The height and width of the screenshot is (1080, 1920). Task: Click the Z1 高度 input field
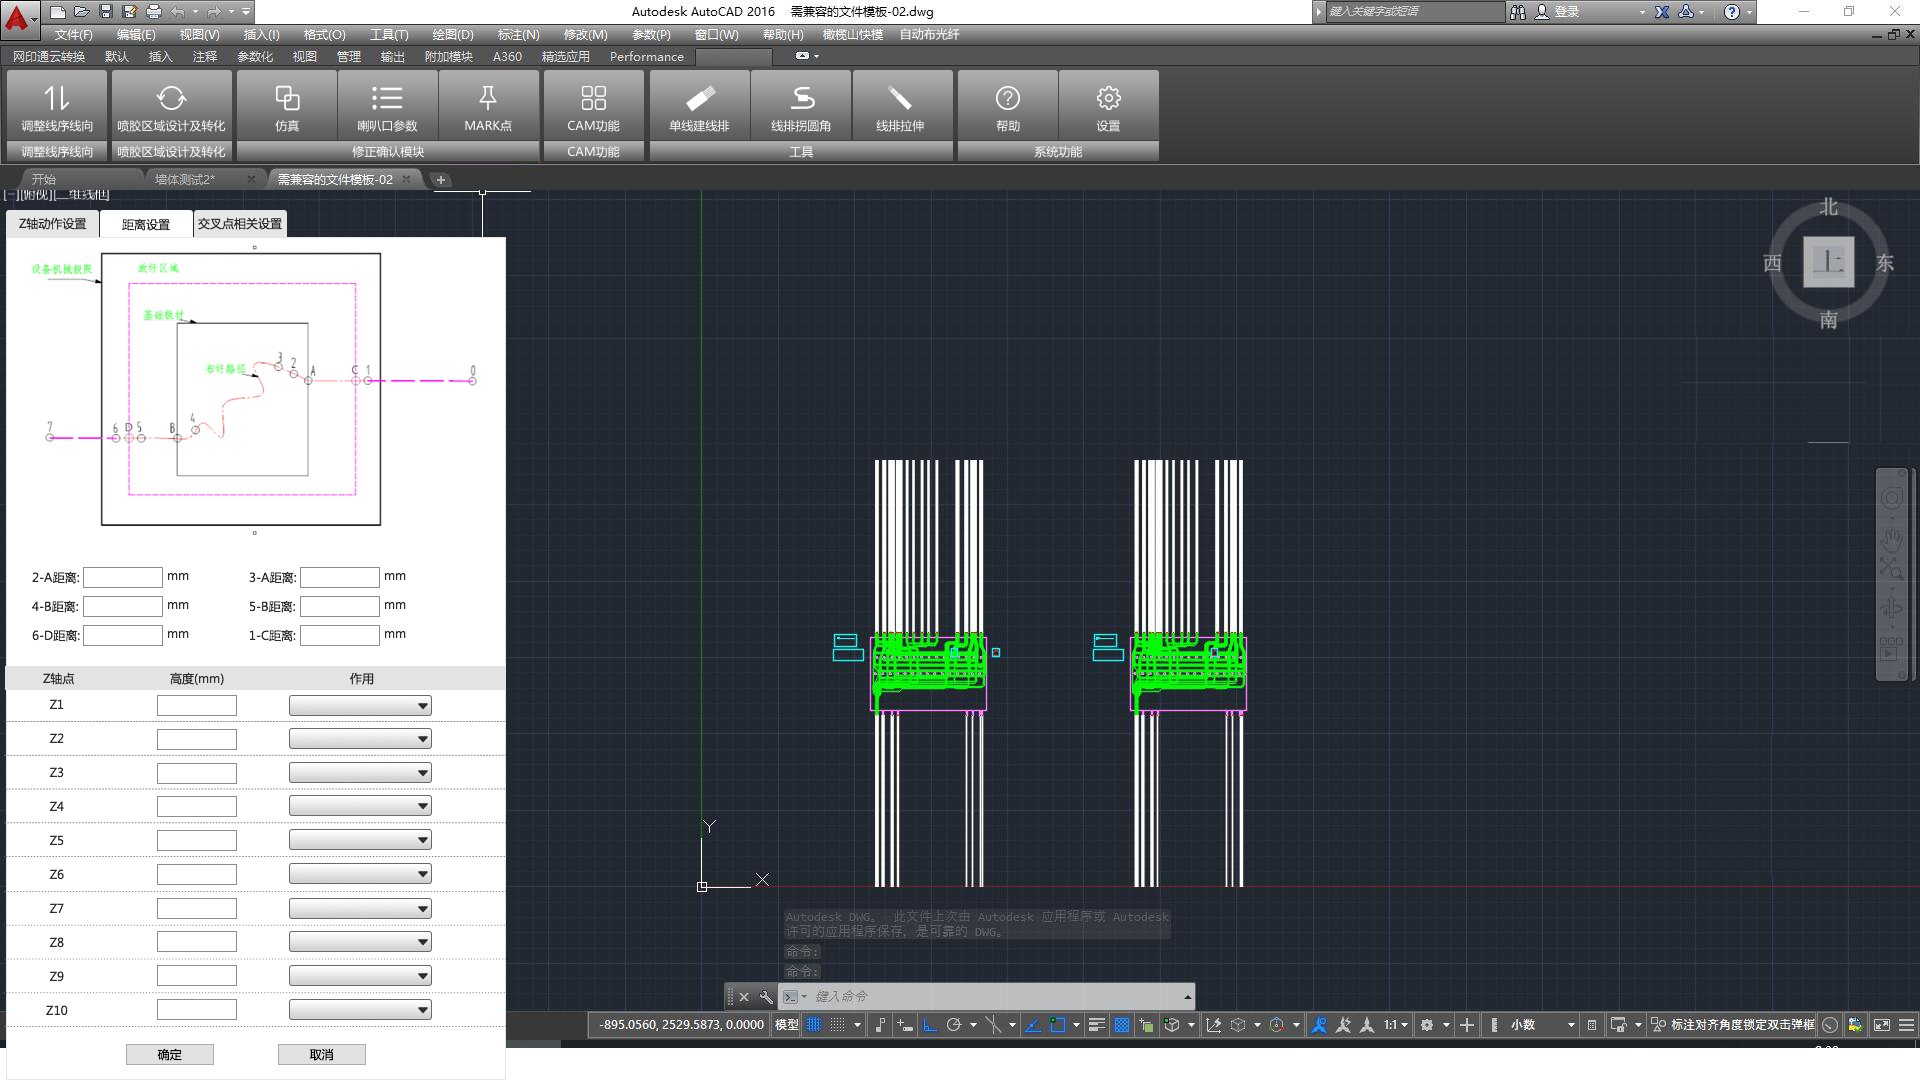(197, 706)
